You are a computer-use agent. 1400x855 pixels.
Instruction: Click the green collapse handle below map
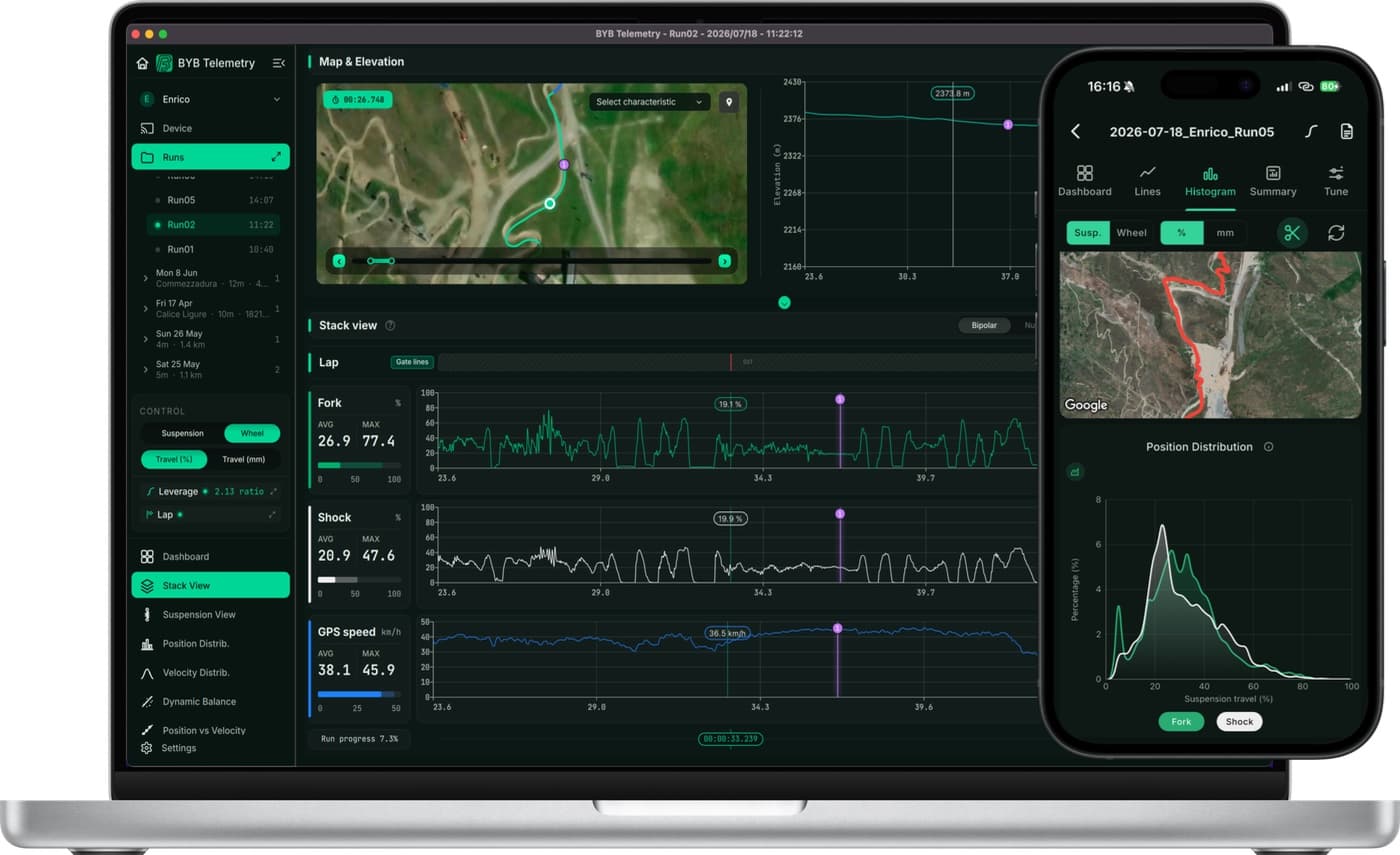tap(784, 302)
